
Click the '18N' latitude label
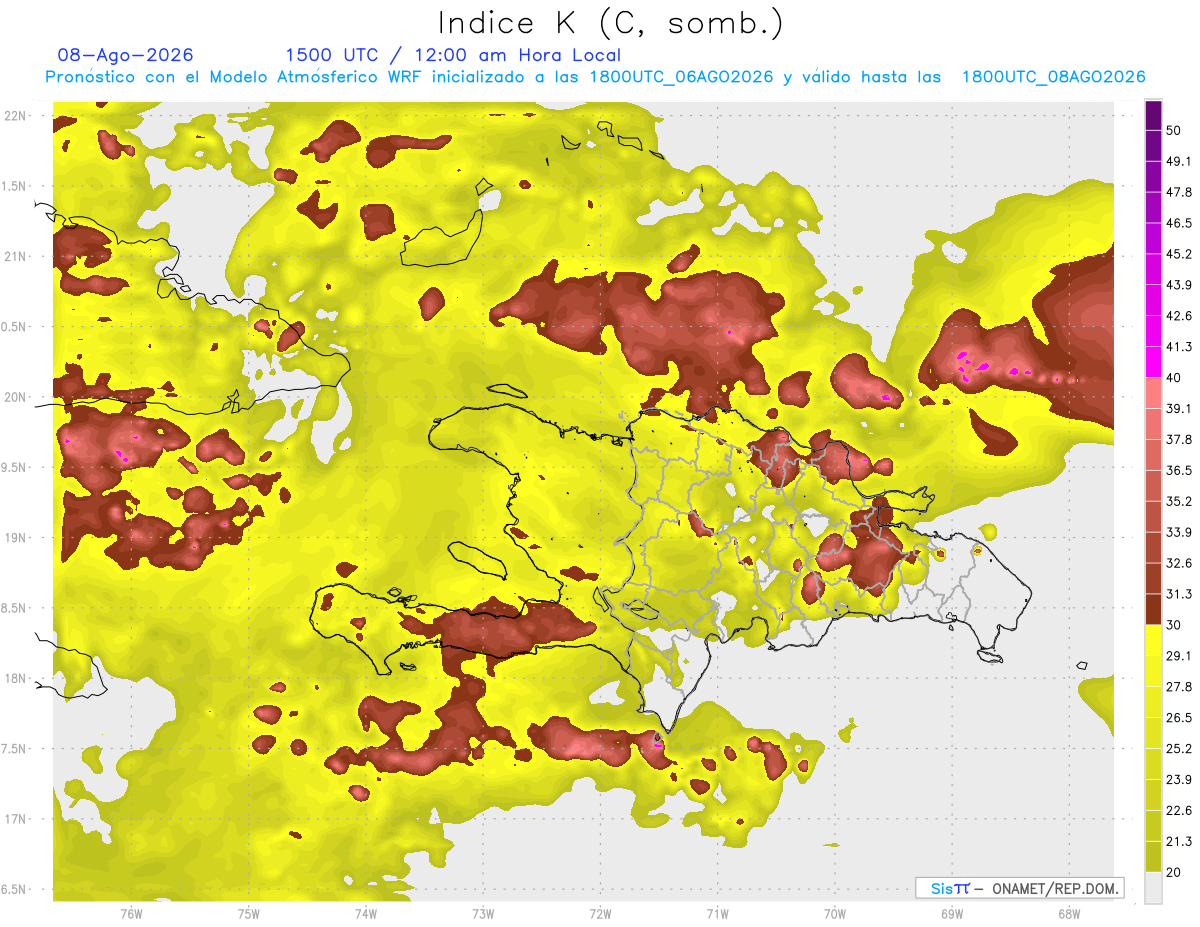[14, 678]
